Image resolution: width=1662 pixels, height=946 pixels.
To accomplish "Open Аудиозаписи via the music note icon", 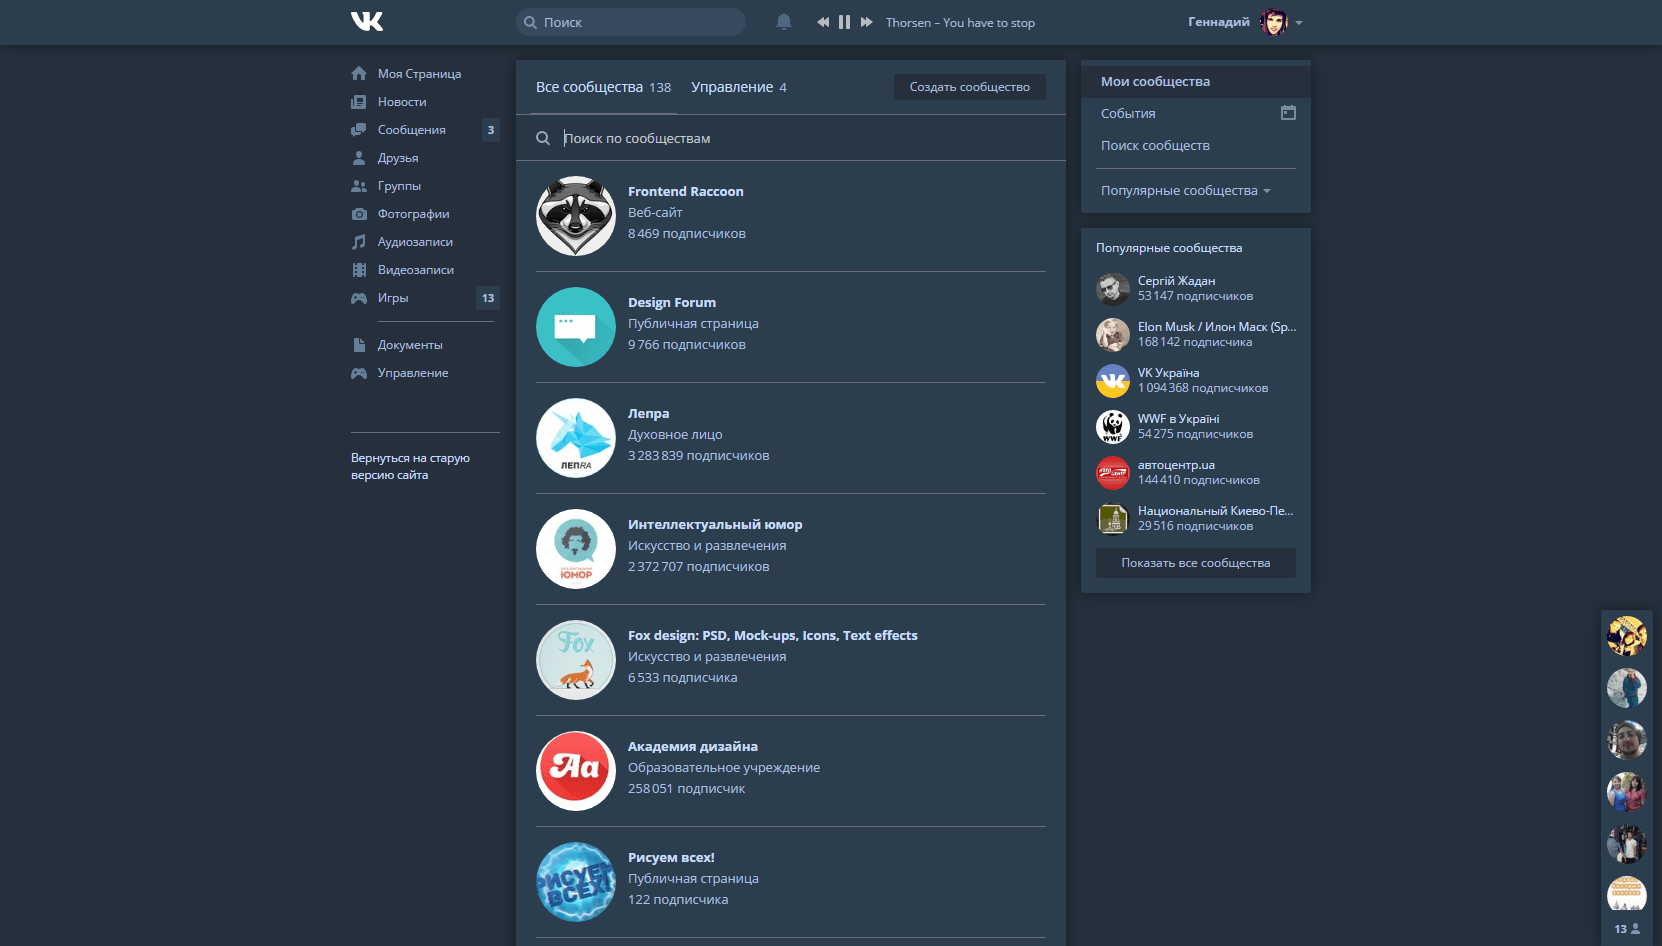I will point(359,241).
